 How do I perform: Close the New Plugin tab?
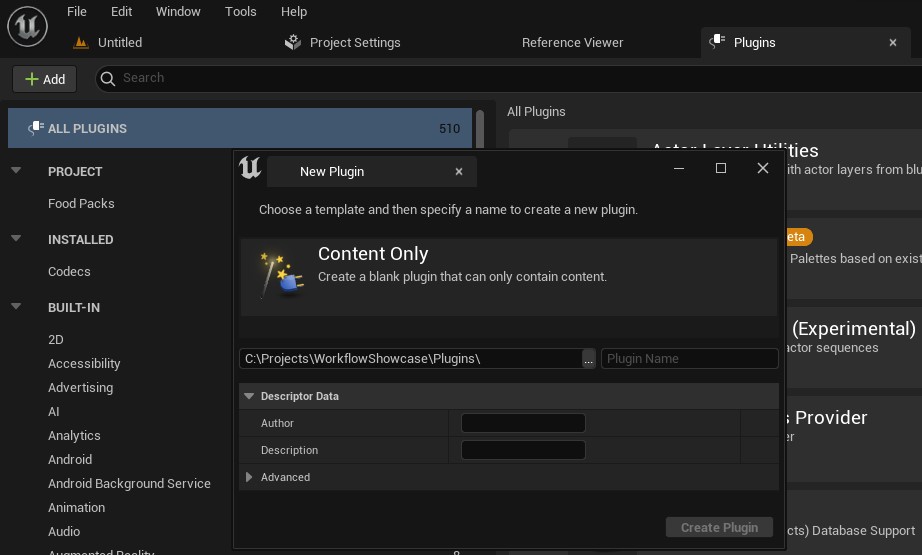[459, 172]
